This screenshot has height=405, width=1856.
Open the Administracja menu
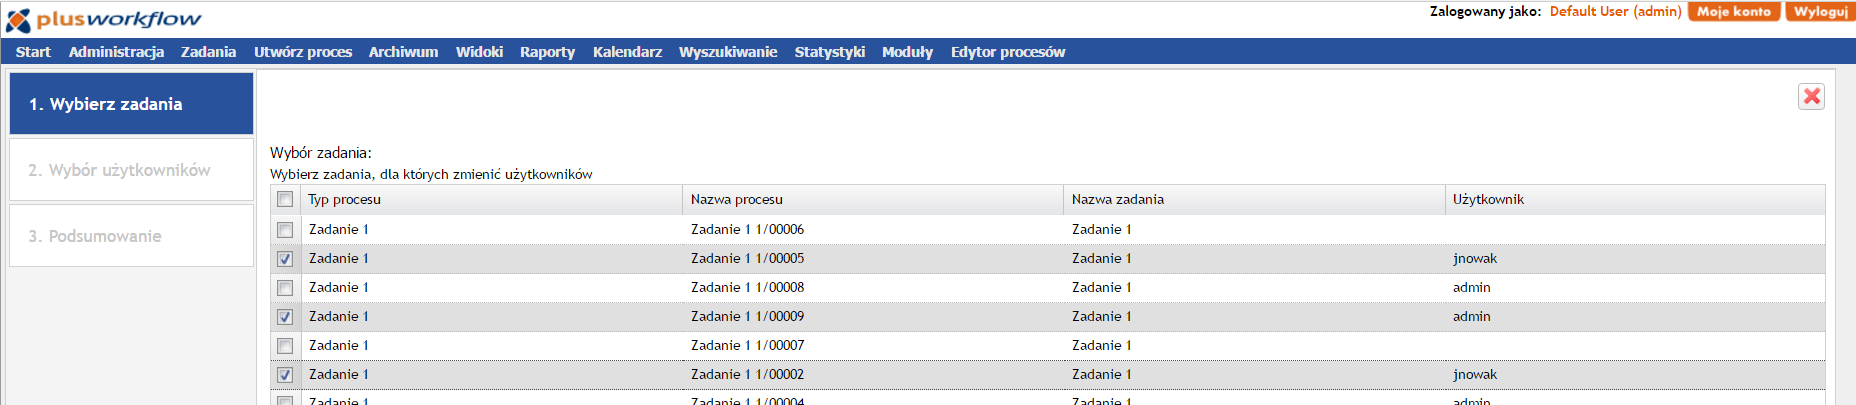point(116,52)
